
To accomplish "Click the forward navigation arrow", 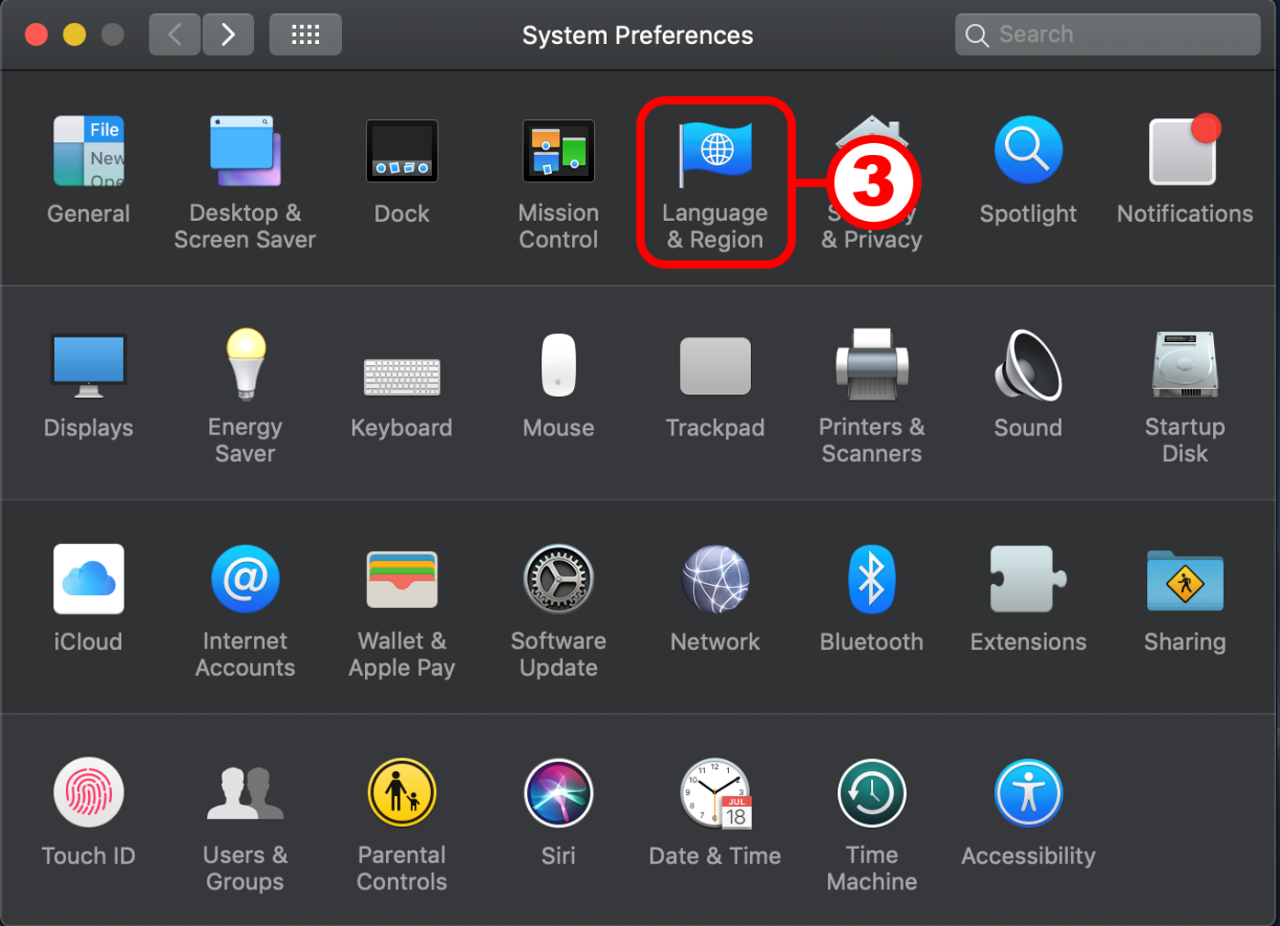I will pyautogui.click(x=228, y=35).
